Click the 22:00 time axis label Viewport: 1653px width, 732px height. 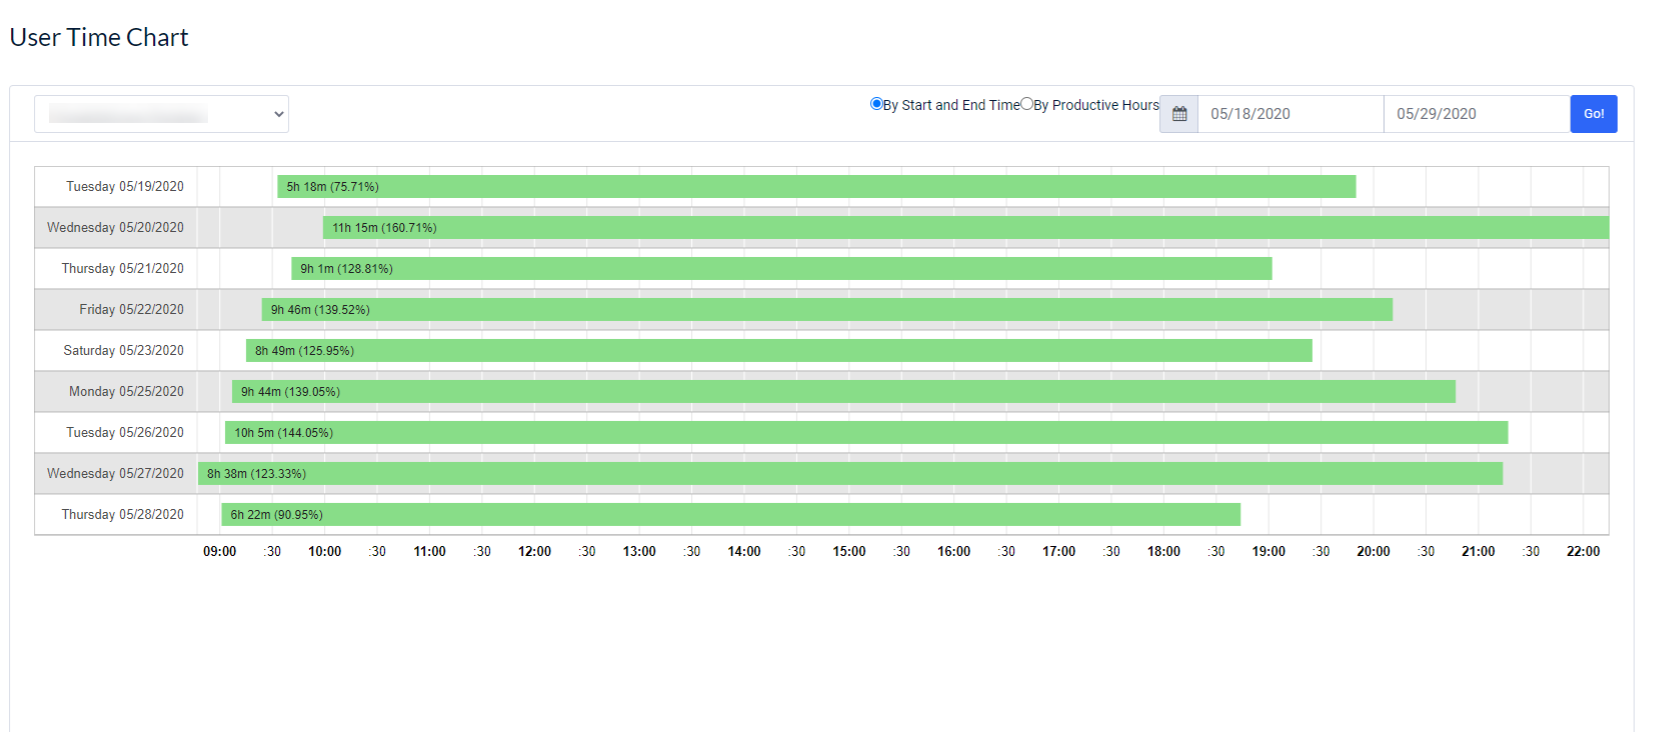(1583, 552)
